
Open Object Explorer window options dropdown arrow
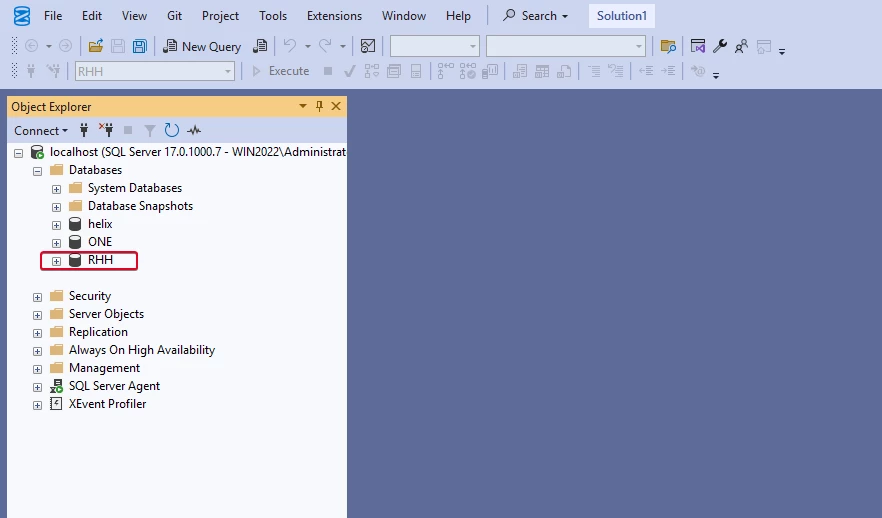coord(303,106)
